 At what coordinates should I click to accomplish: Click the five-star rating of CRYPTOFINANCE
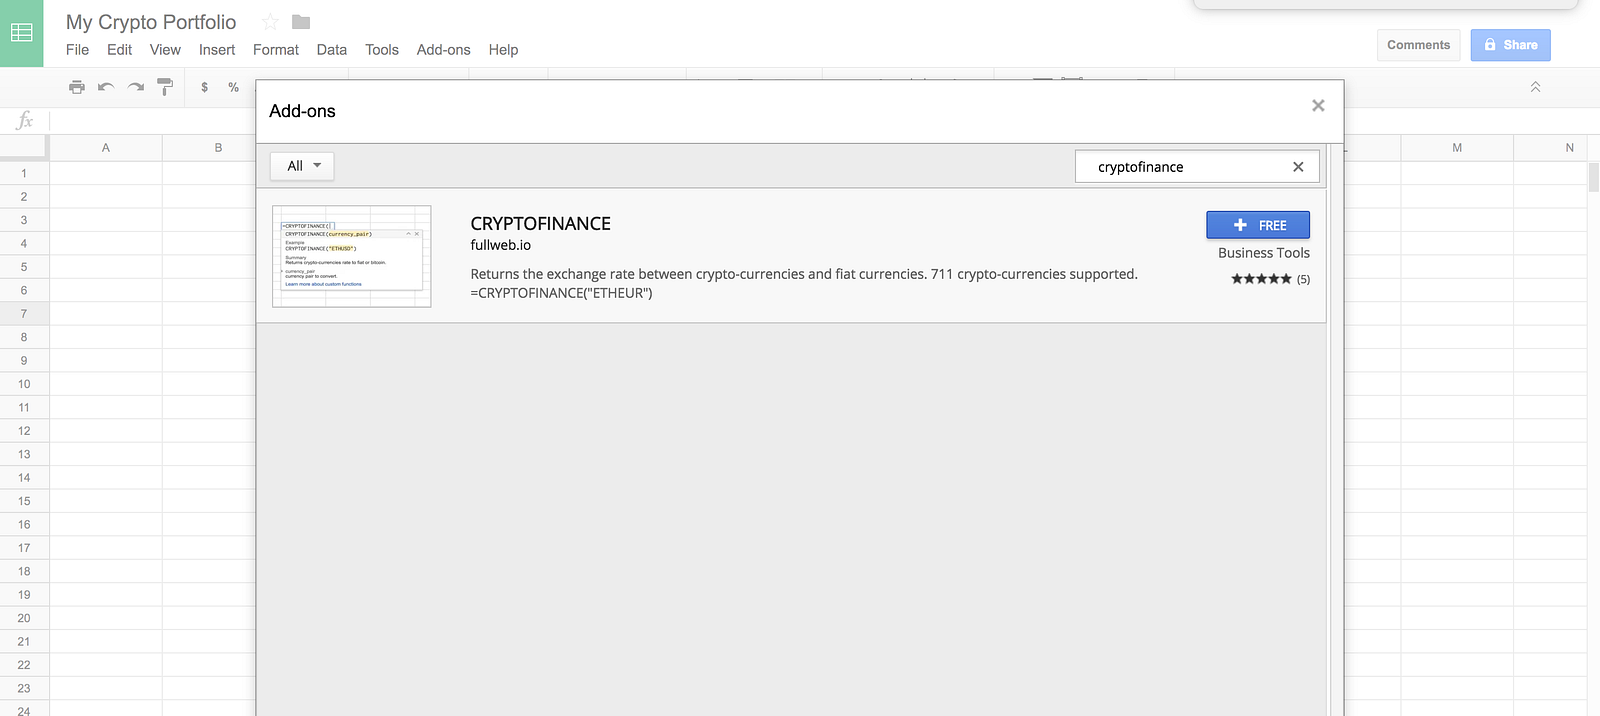1261,279
